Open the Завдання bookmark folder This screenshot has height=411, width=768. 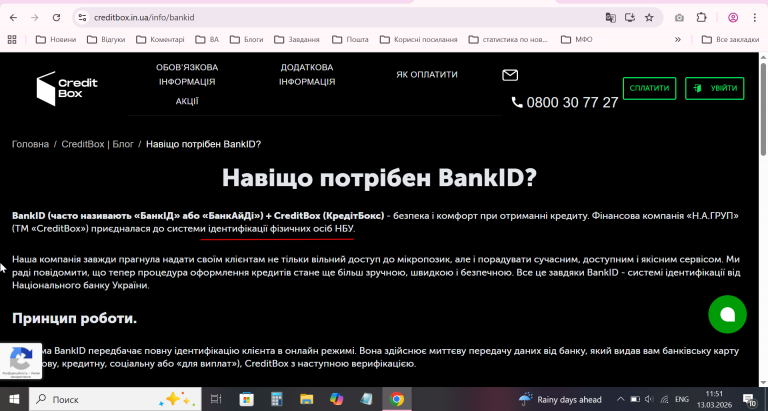297,39
